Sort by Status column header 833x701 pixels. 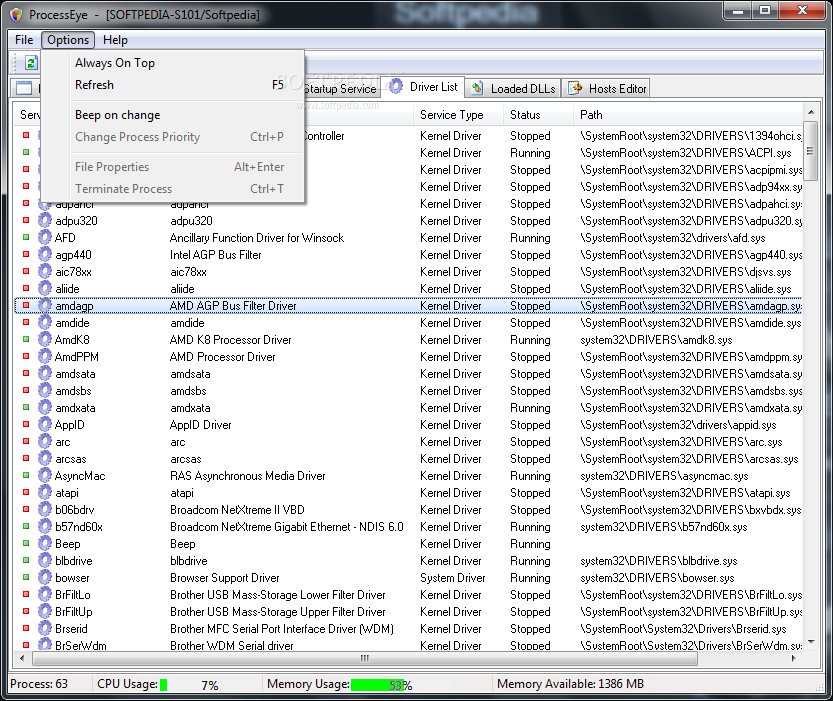(x=538, y=115)
